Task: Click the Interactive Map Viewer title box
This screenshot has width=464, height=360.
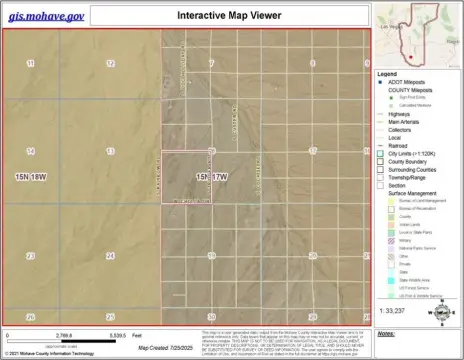Action: click(x=229, y=15)
